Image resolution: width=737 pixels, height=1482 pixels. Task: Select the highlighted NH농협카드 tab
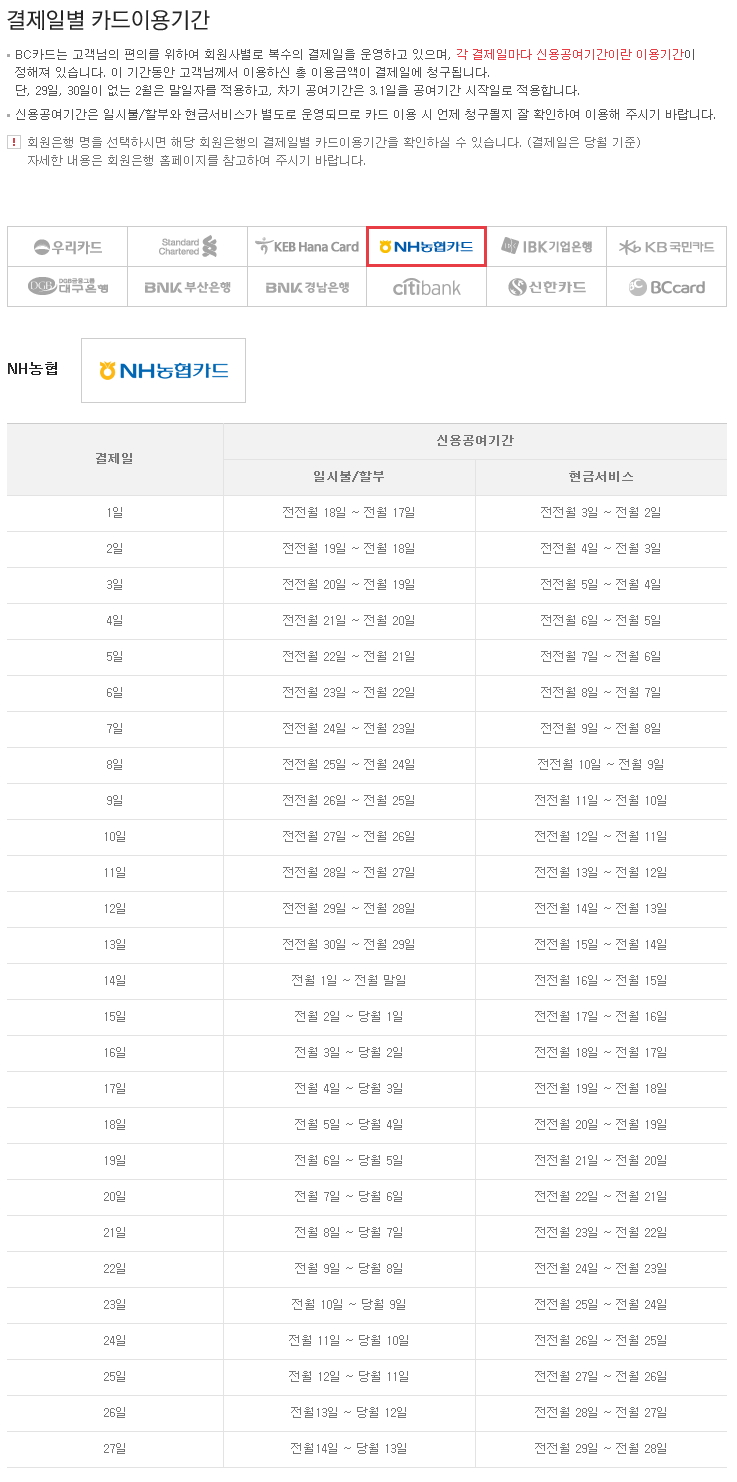point(426,246)
